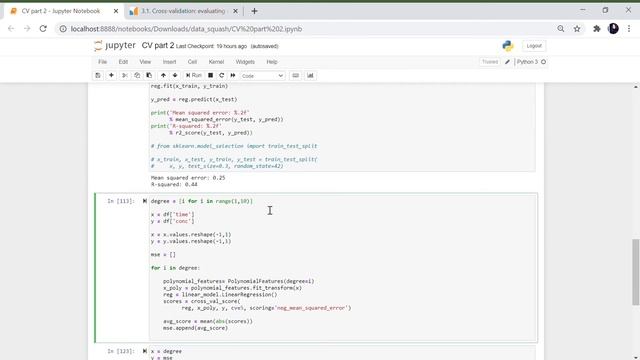This screenshot has width=640, height=360.
Task: Click the Jupyter logo
Action: tap(115, 45)
